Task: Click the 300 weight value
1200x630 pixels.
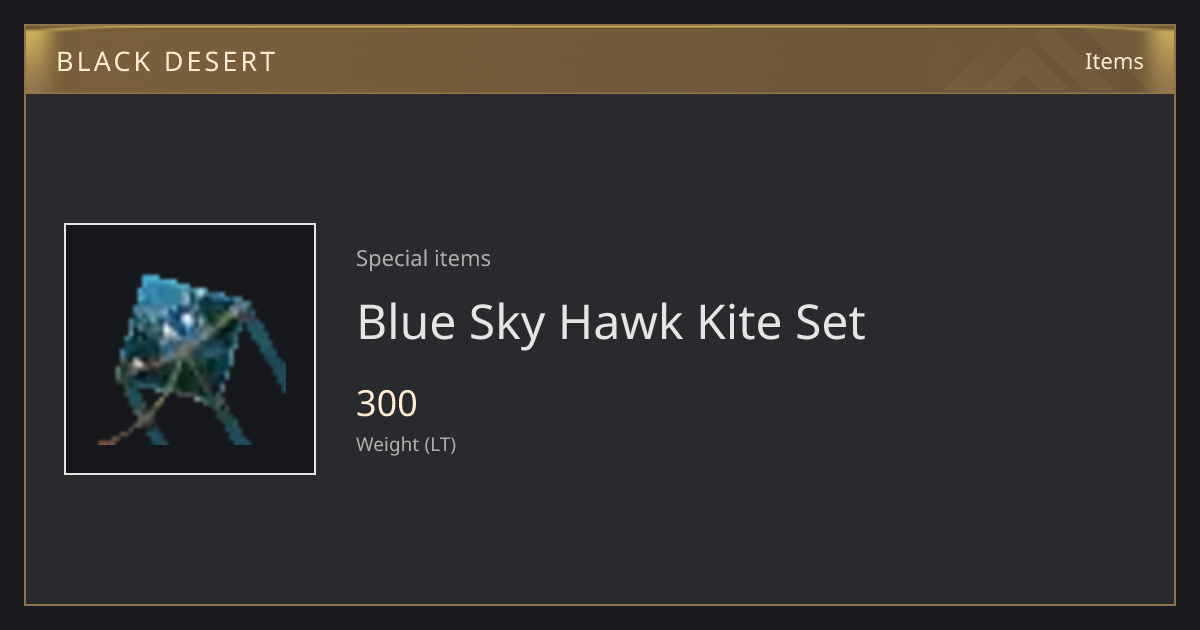Action: pos(387,404)
